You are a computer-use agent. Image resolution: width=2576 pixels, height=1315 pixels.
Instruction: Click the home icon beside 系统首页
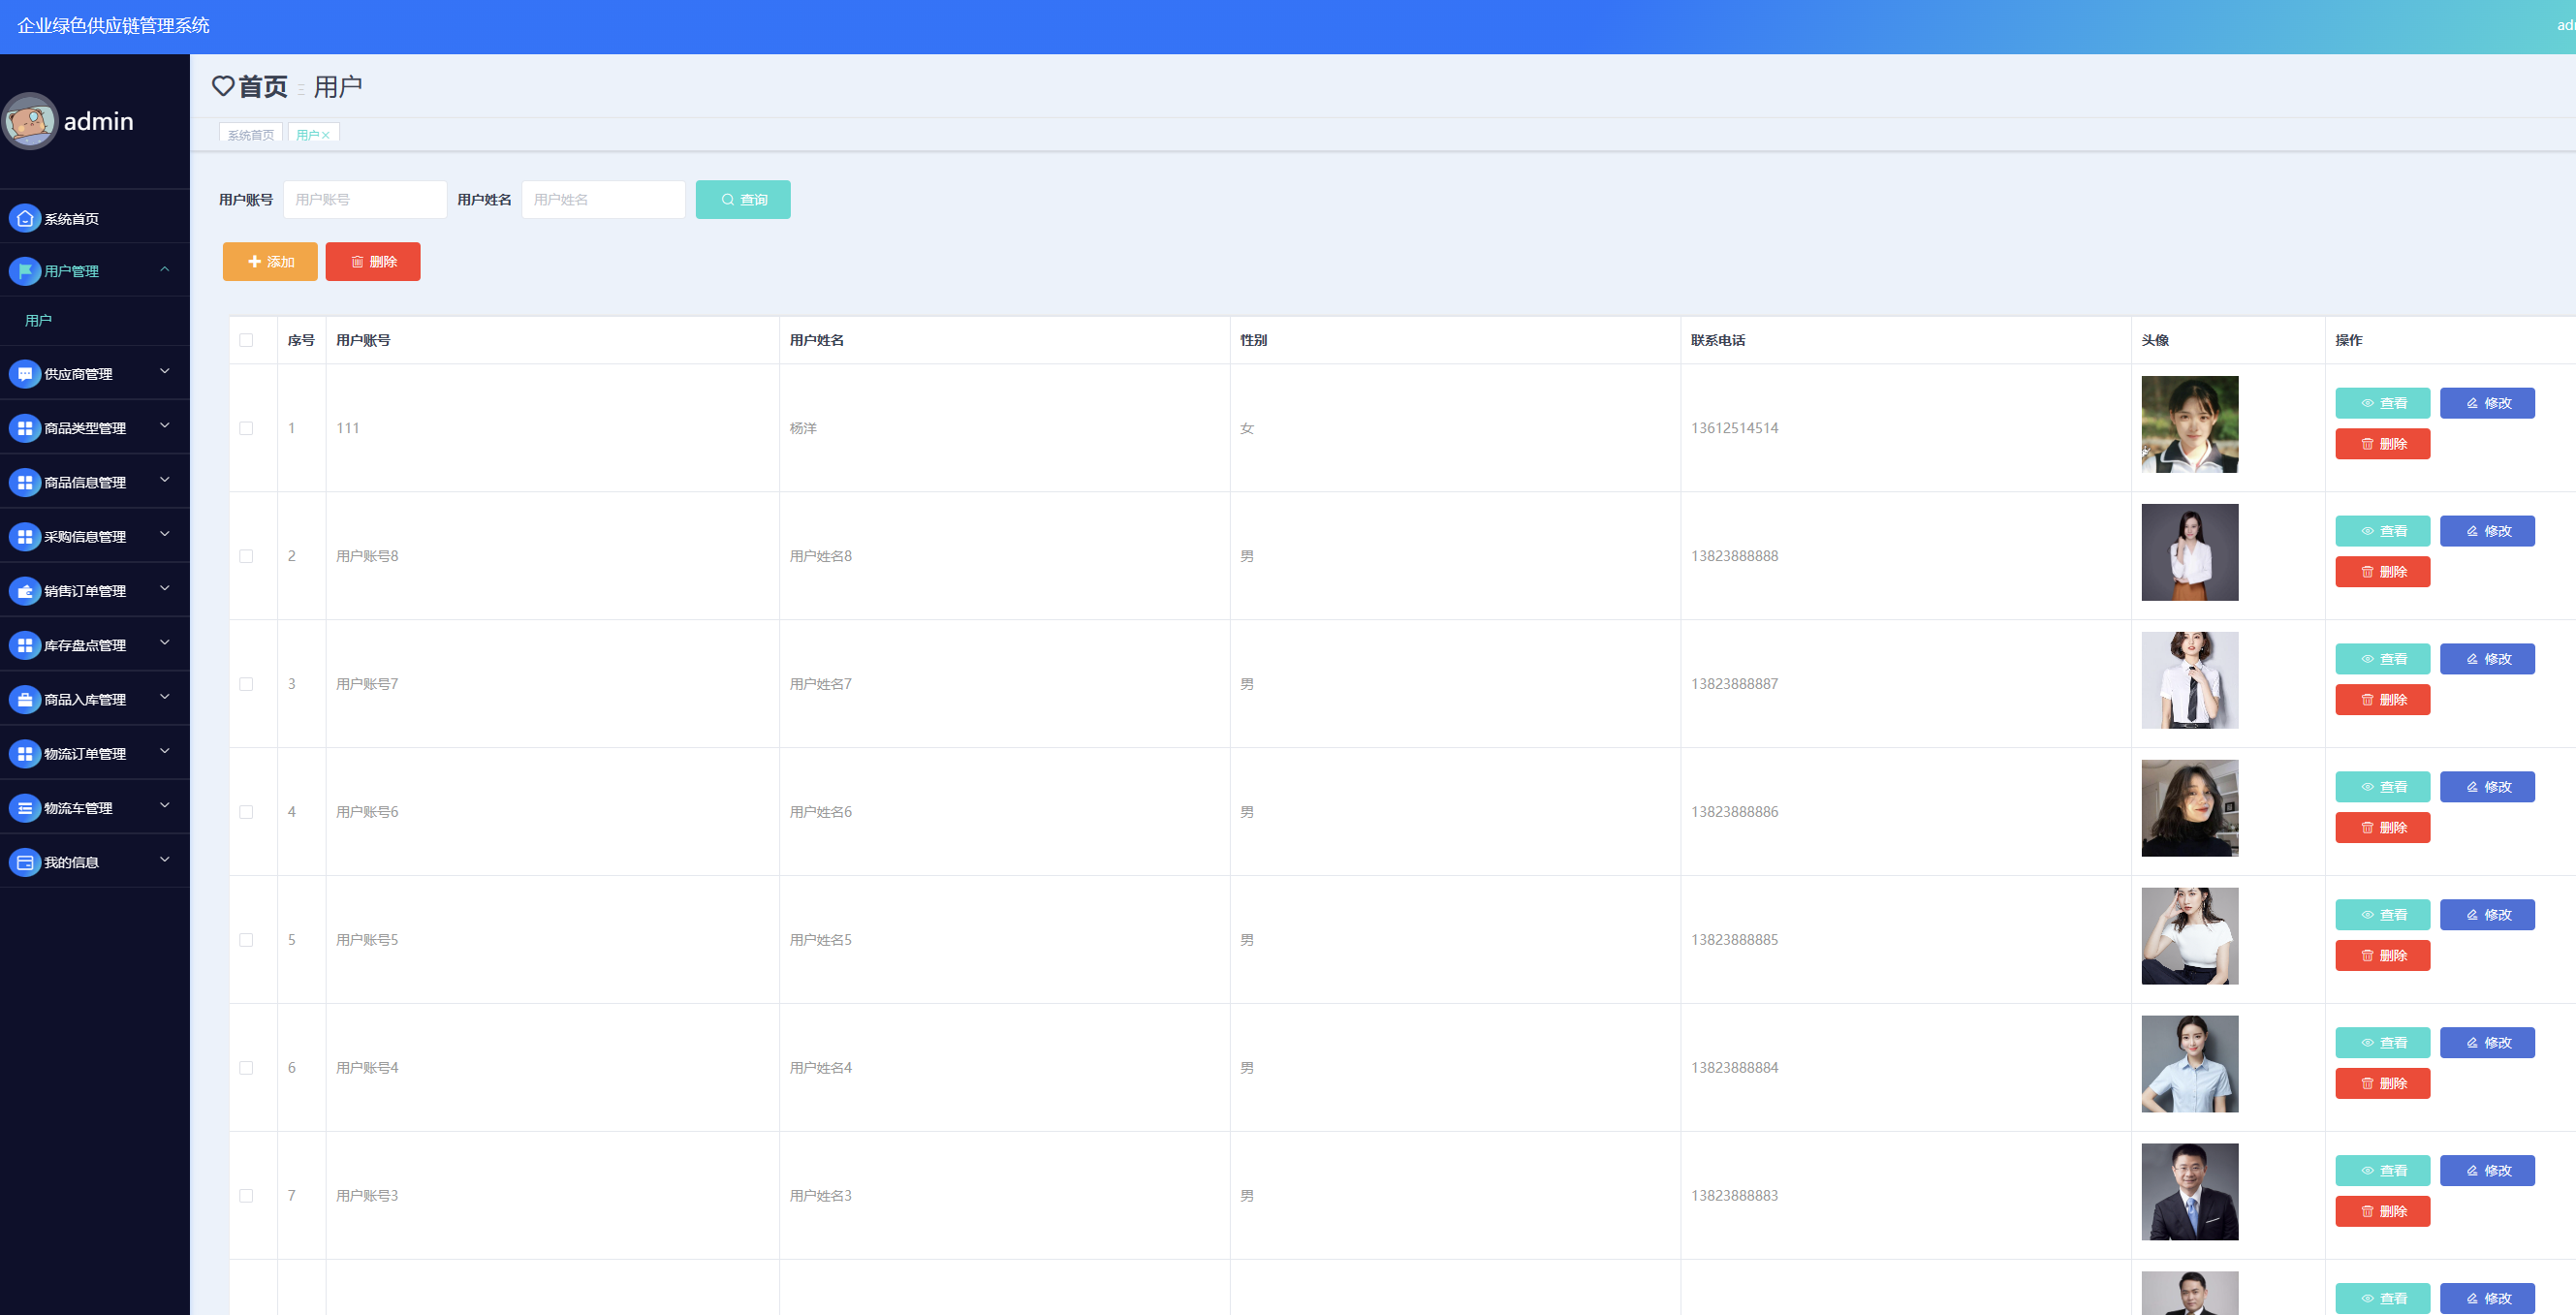click(25, 218)
